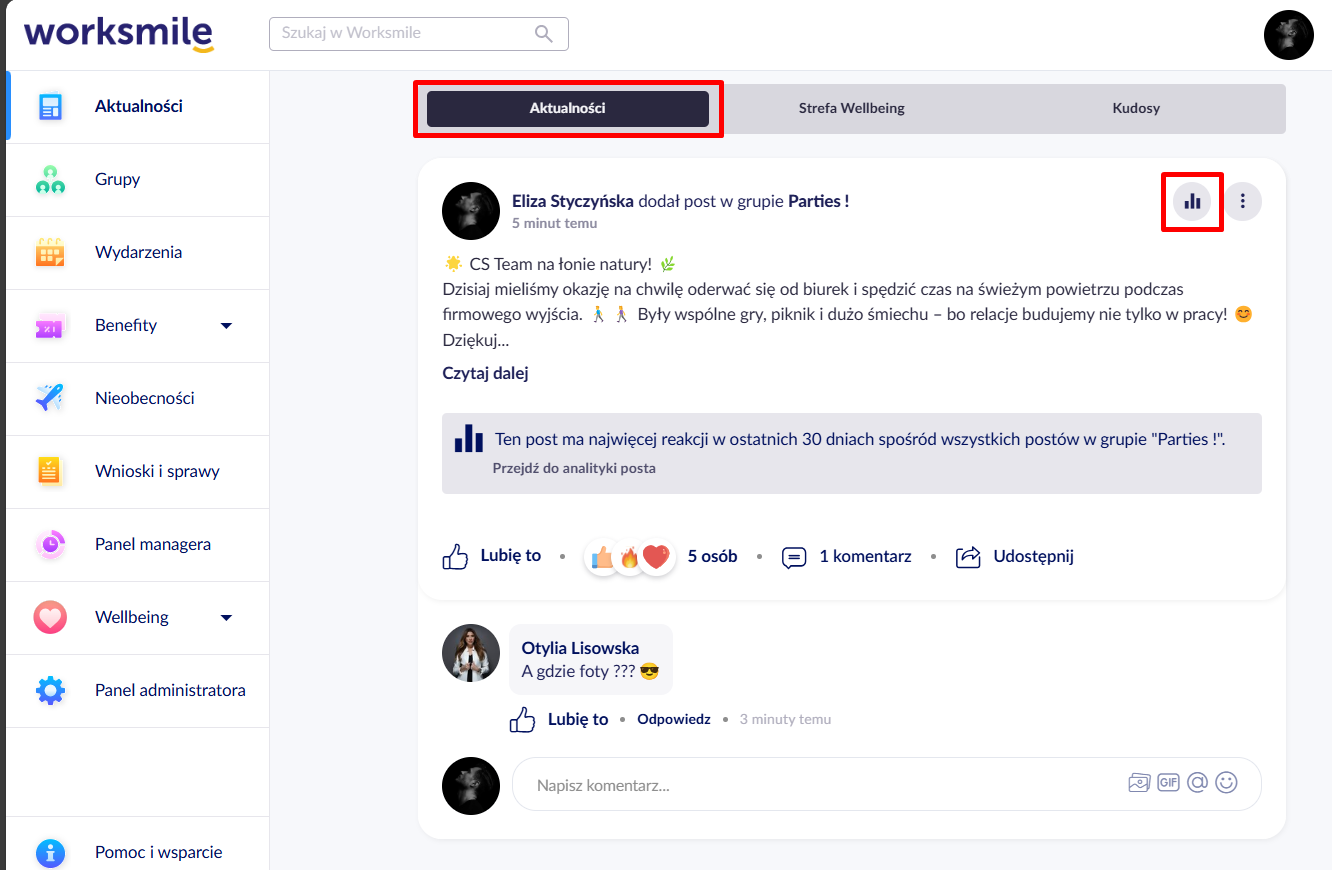1332x870 pixels.
Task: Expand the Wellbeing submenu arrow
Action: point(226,618)
